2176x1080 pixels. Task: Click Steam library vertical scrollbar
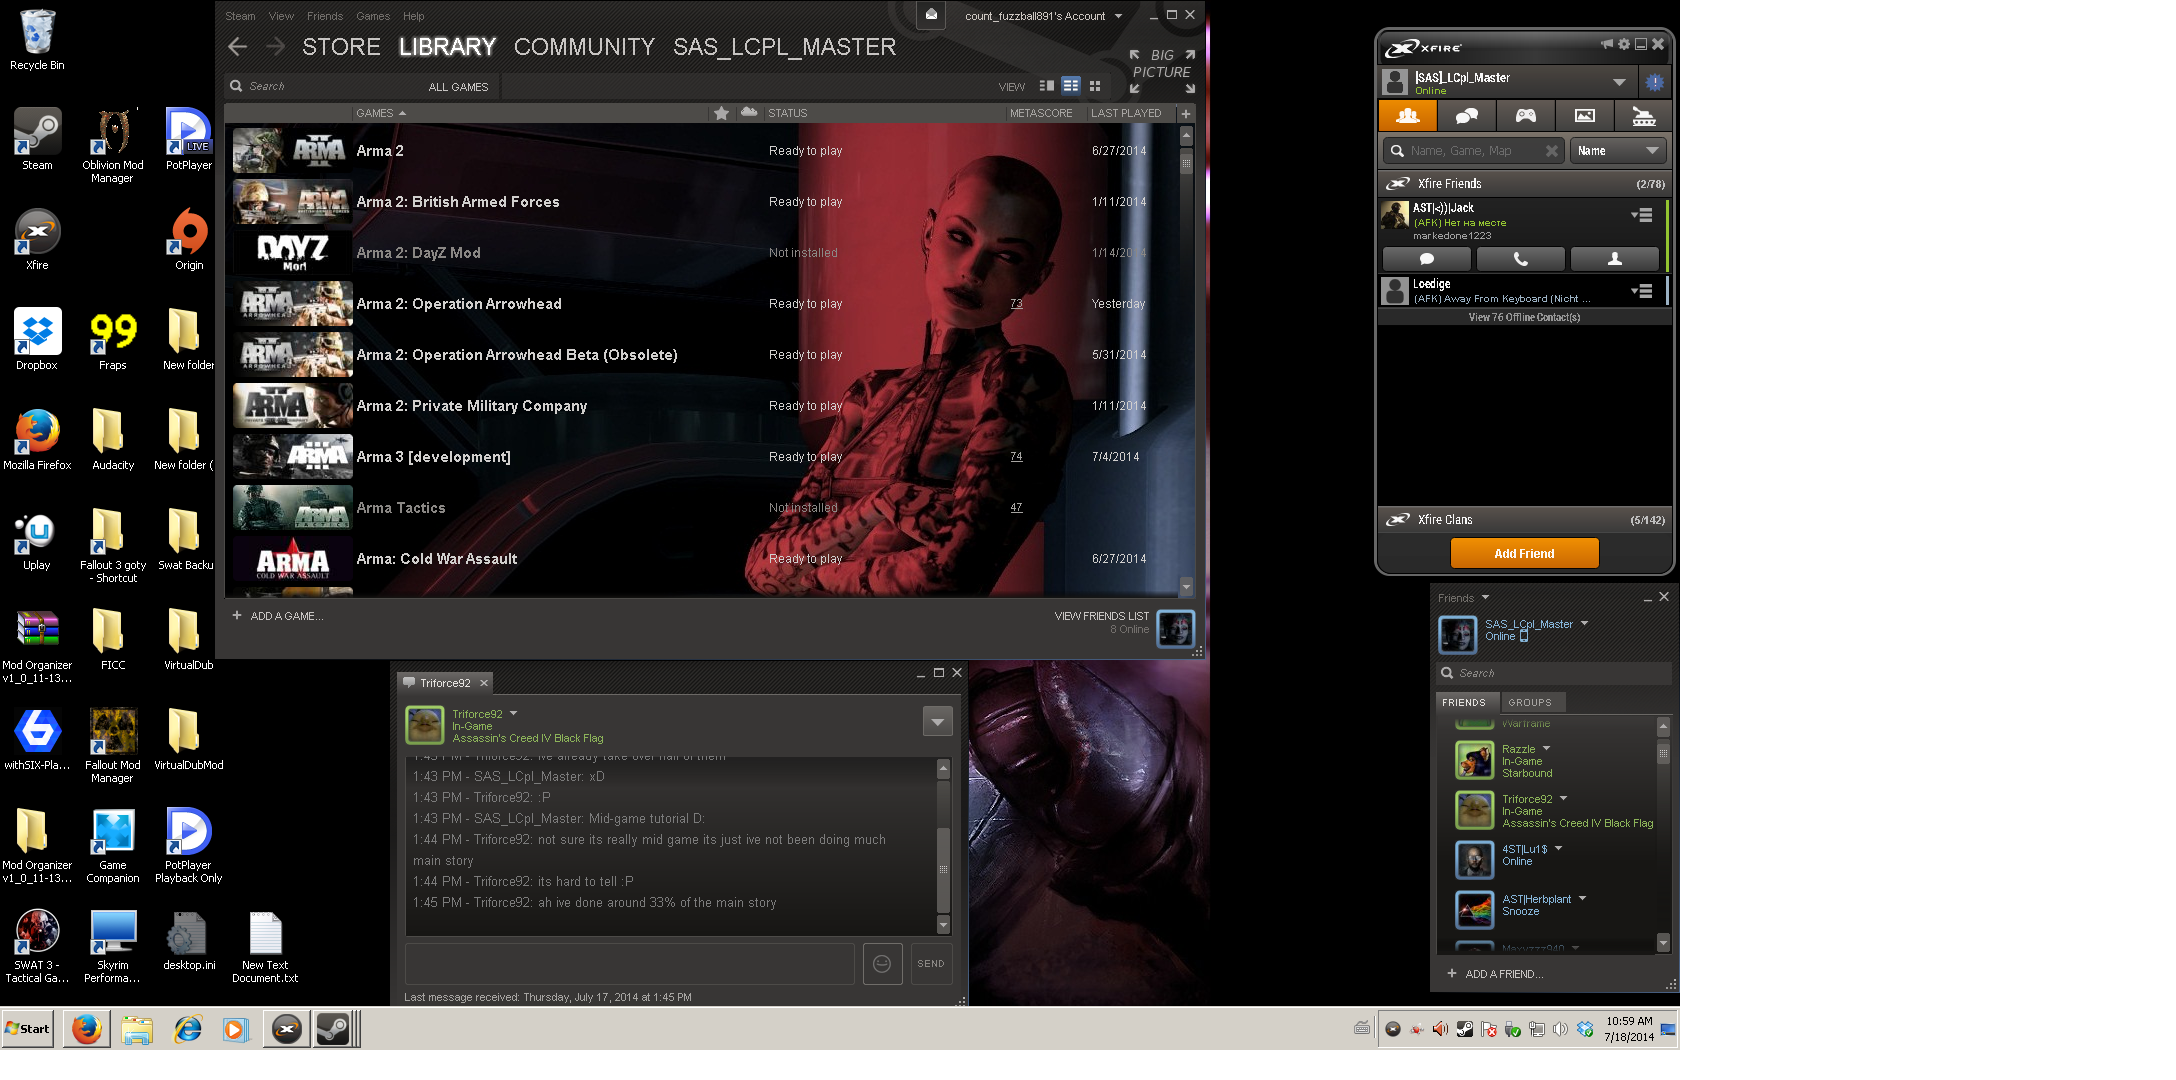tap(1186, 360)
